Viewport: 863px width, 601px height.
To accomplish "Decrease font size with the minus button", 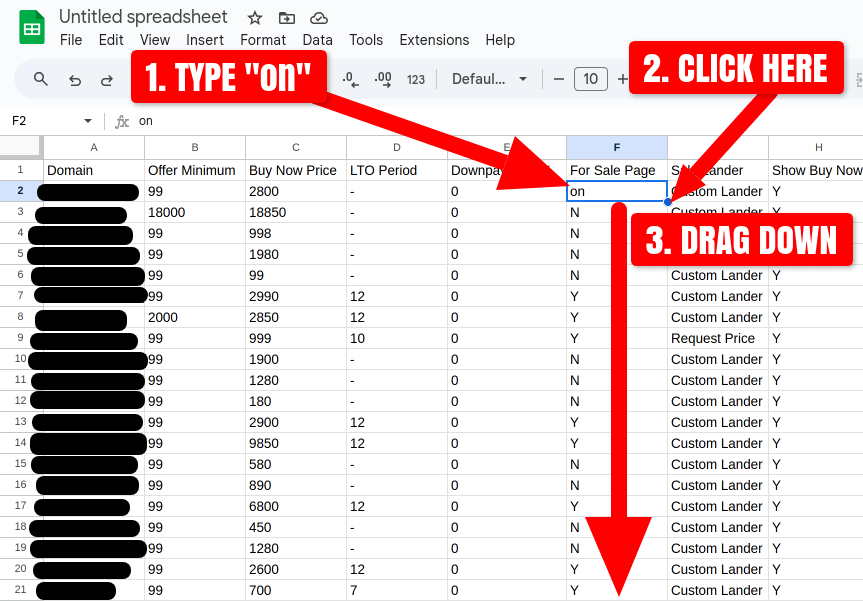I will [560, 79].
